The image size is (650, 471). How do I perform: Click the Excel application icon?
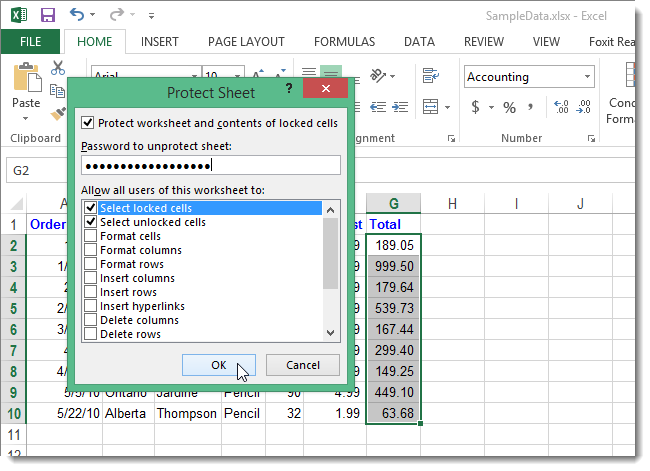point(19,15)
